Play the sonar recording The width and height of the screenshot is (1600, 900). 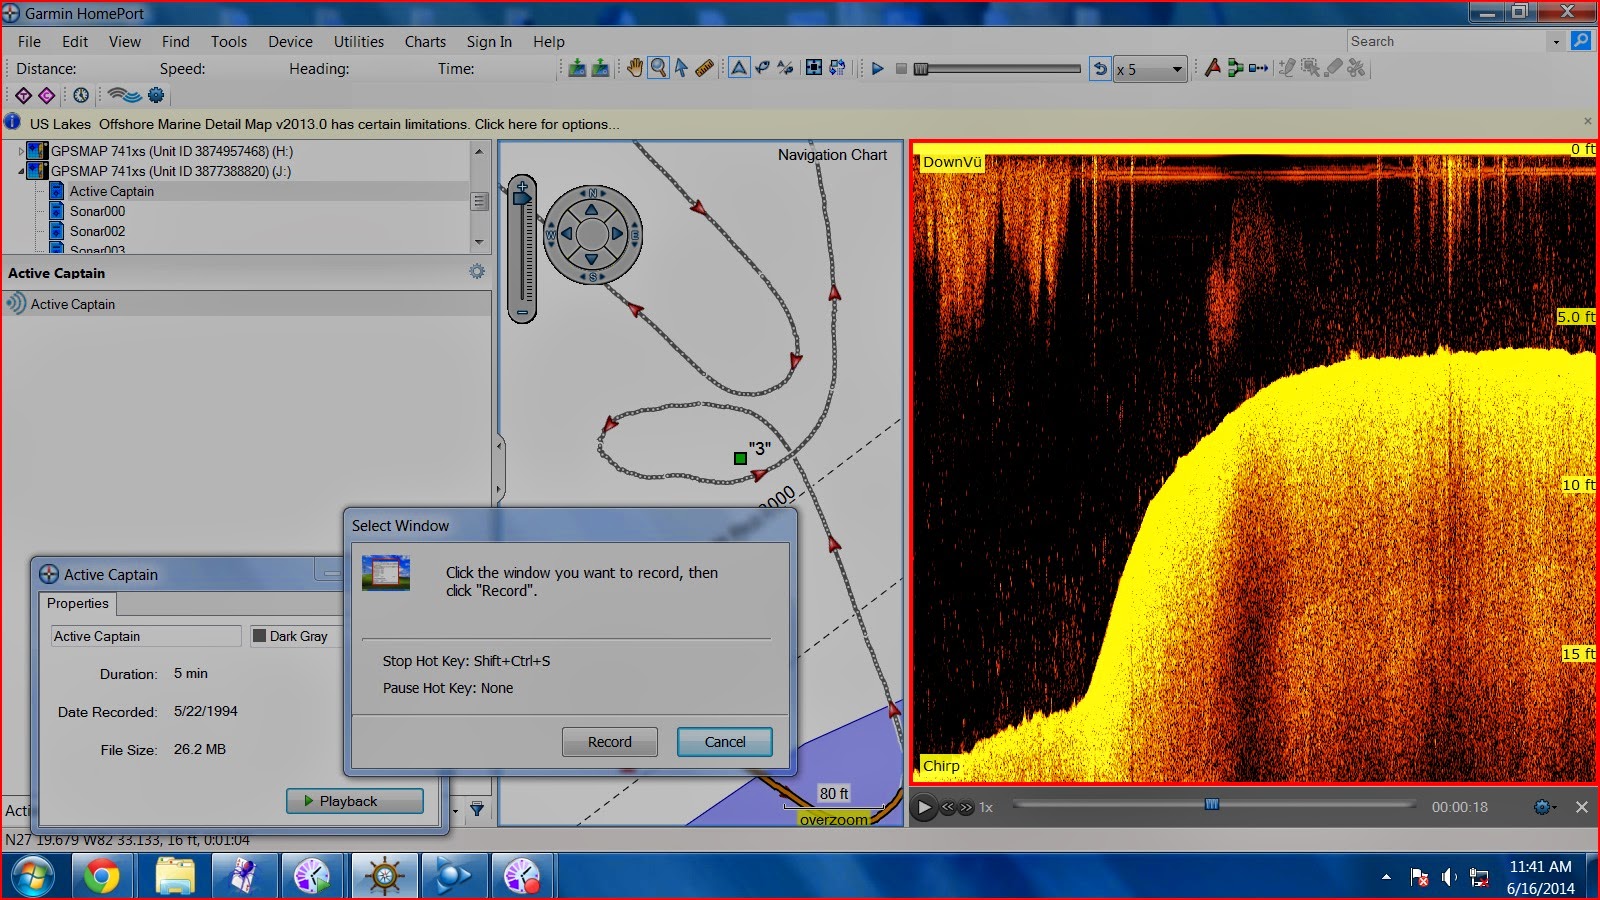(x=924, y=807)
